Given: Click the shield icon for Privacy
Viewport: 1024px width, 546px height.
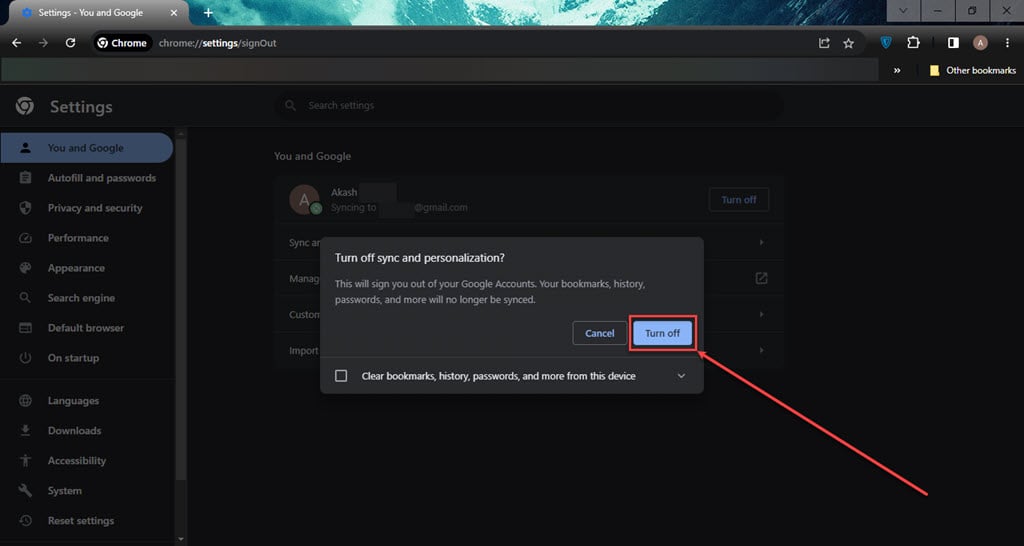Looking at the screenshot, I should [x=25, y=208].
